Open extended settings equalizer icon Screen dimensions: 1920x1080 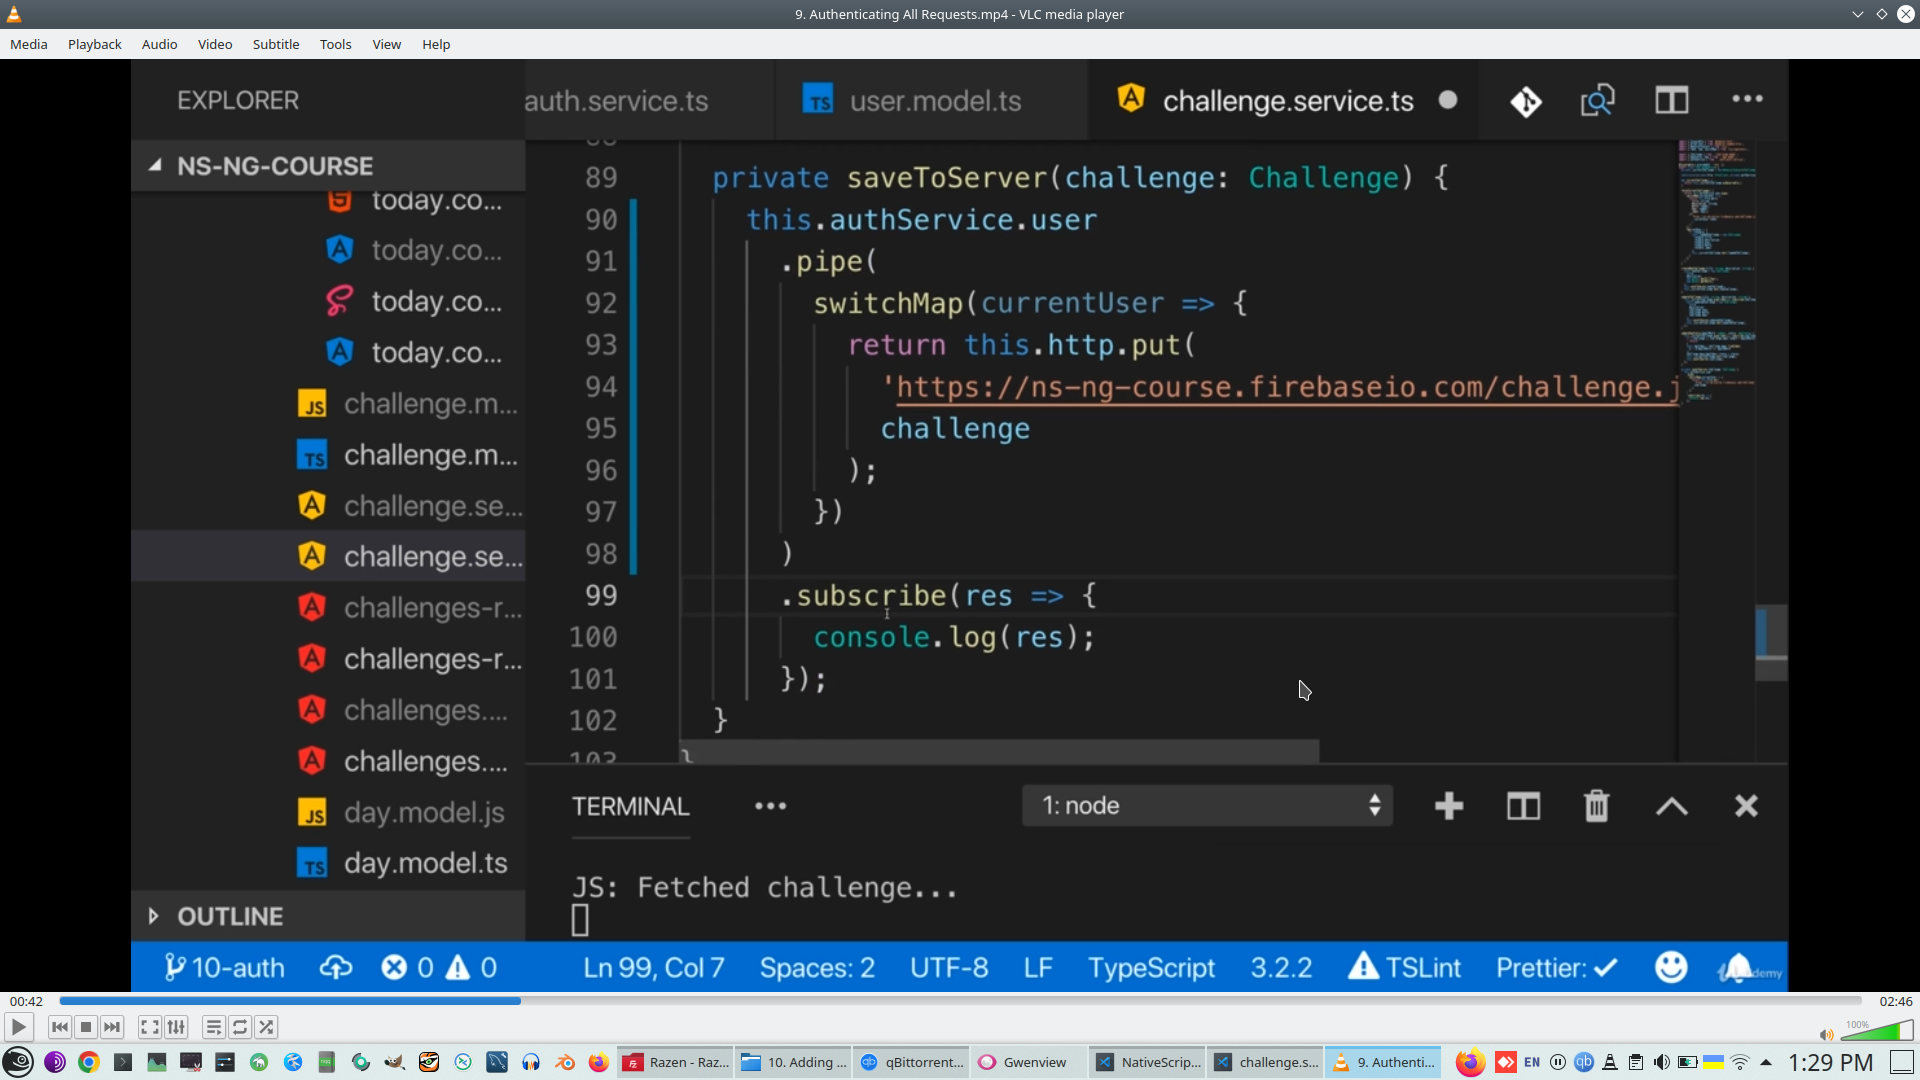click(x=176, y=1027)
